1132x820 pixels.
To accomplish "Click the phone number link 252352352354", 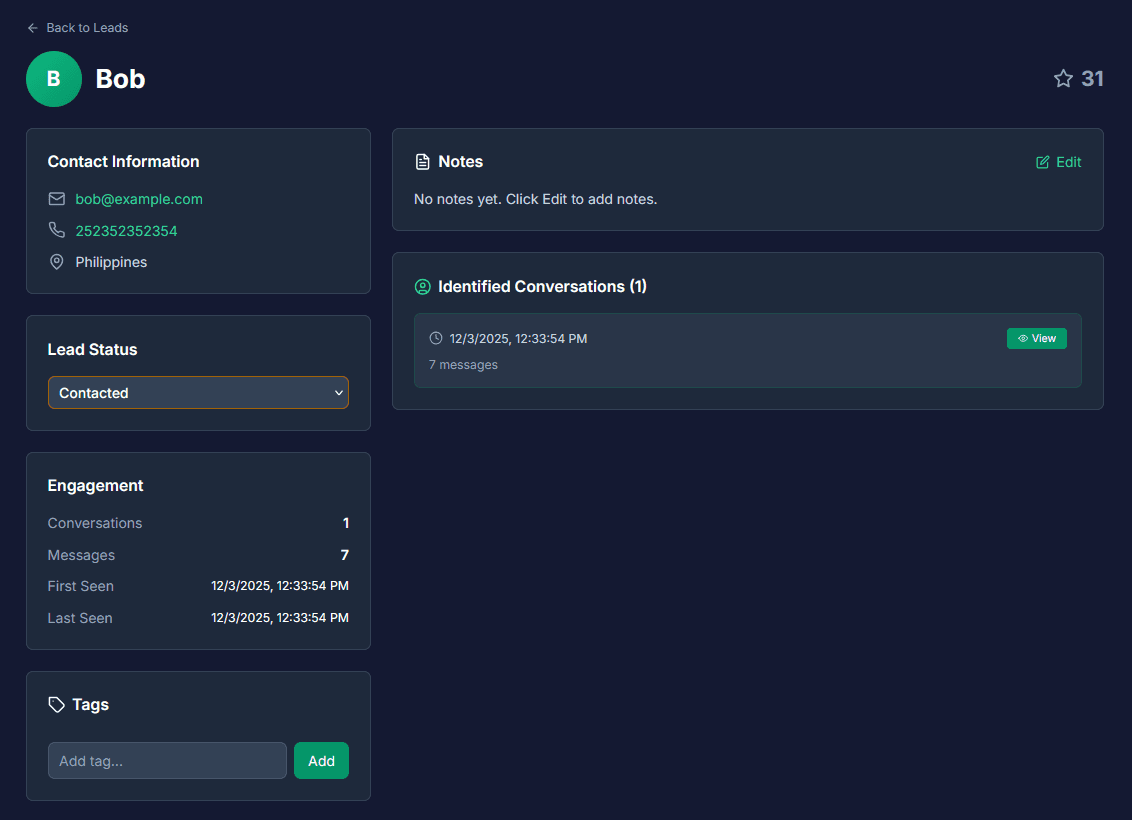I will (126, 230).
